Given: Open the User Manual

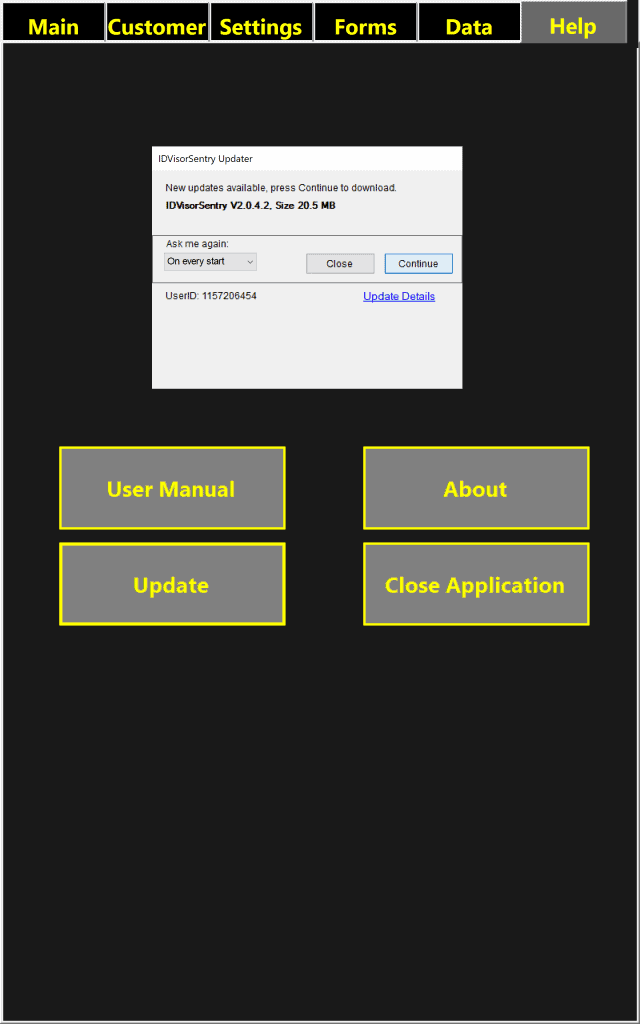Looking at the screenshot, I should [x=172, y=488].
